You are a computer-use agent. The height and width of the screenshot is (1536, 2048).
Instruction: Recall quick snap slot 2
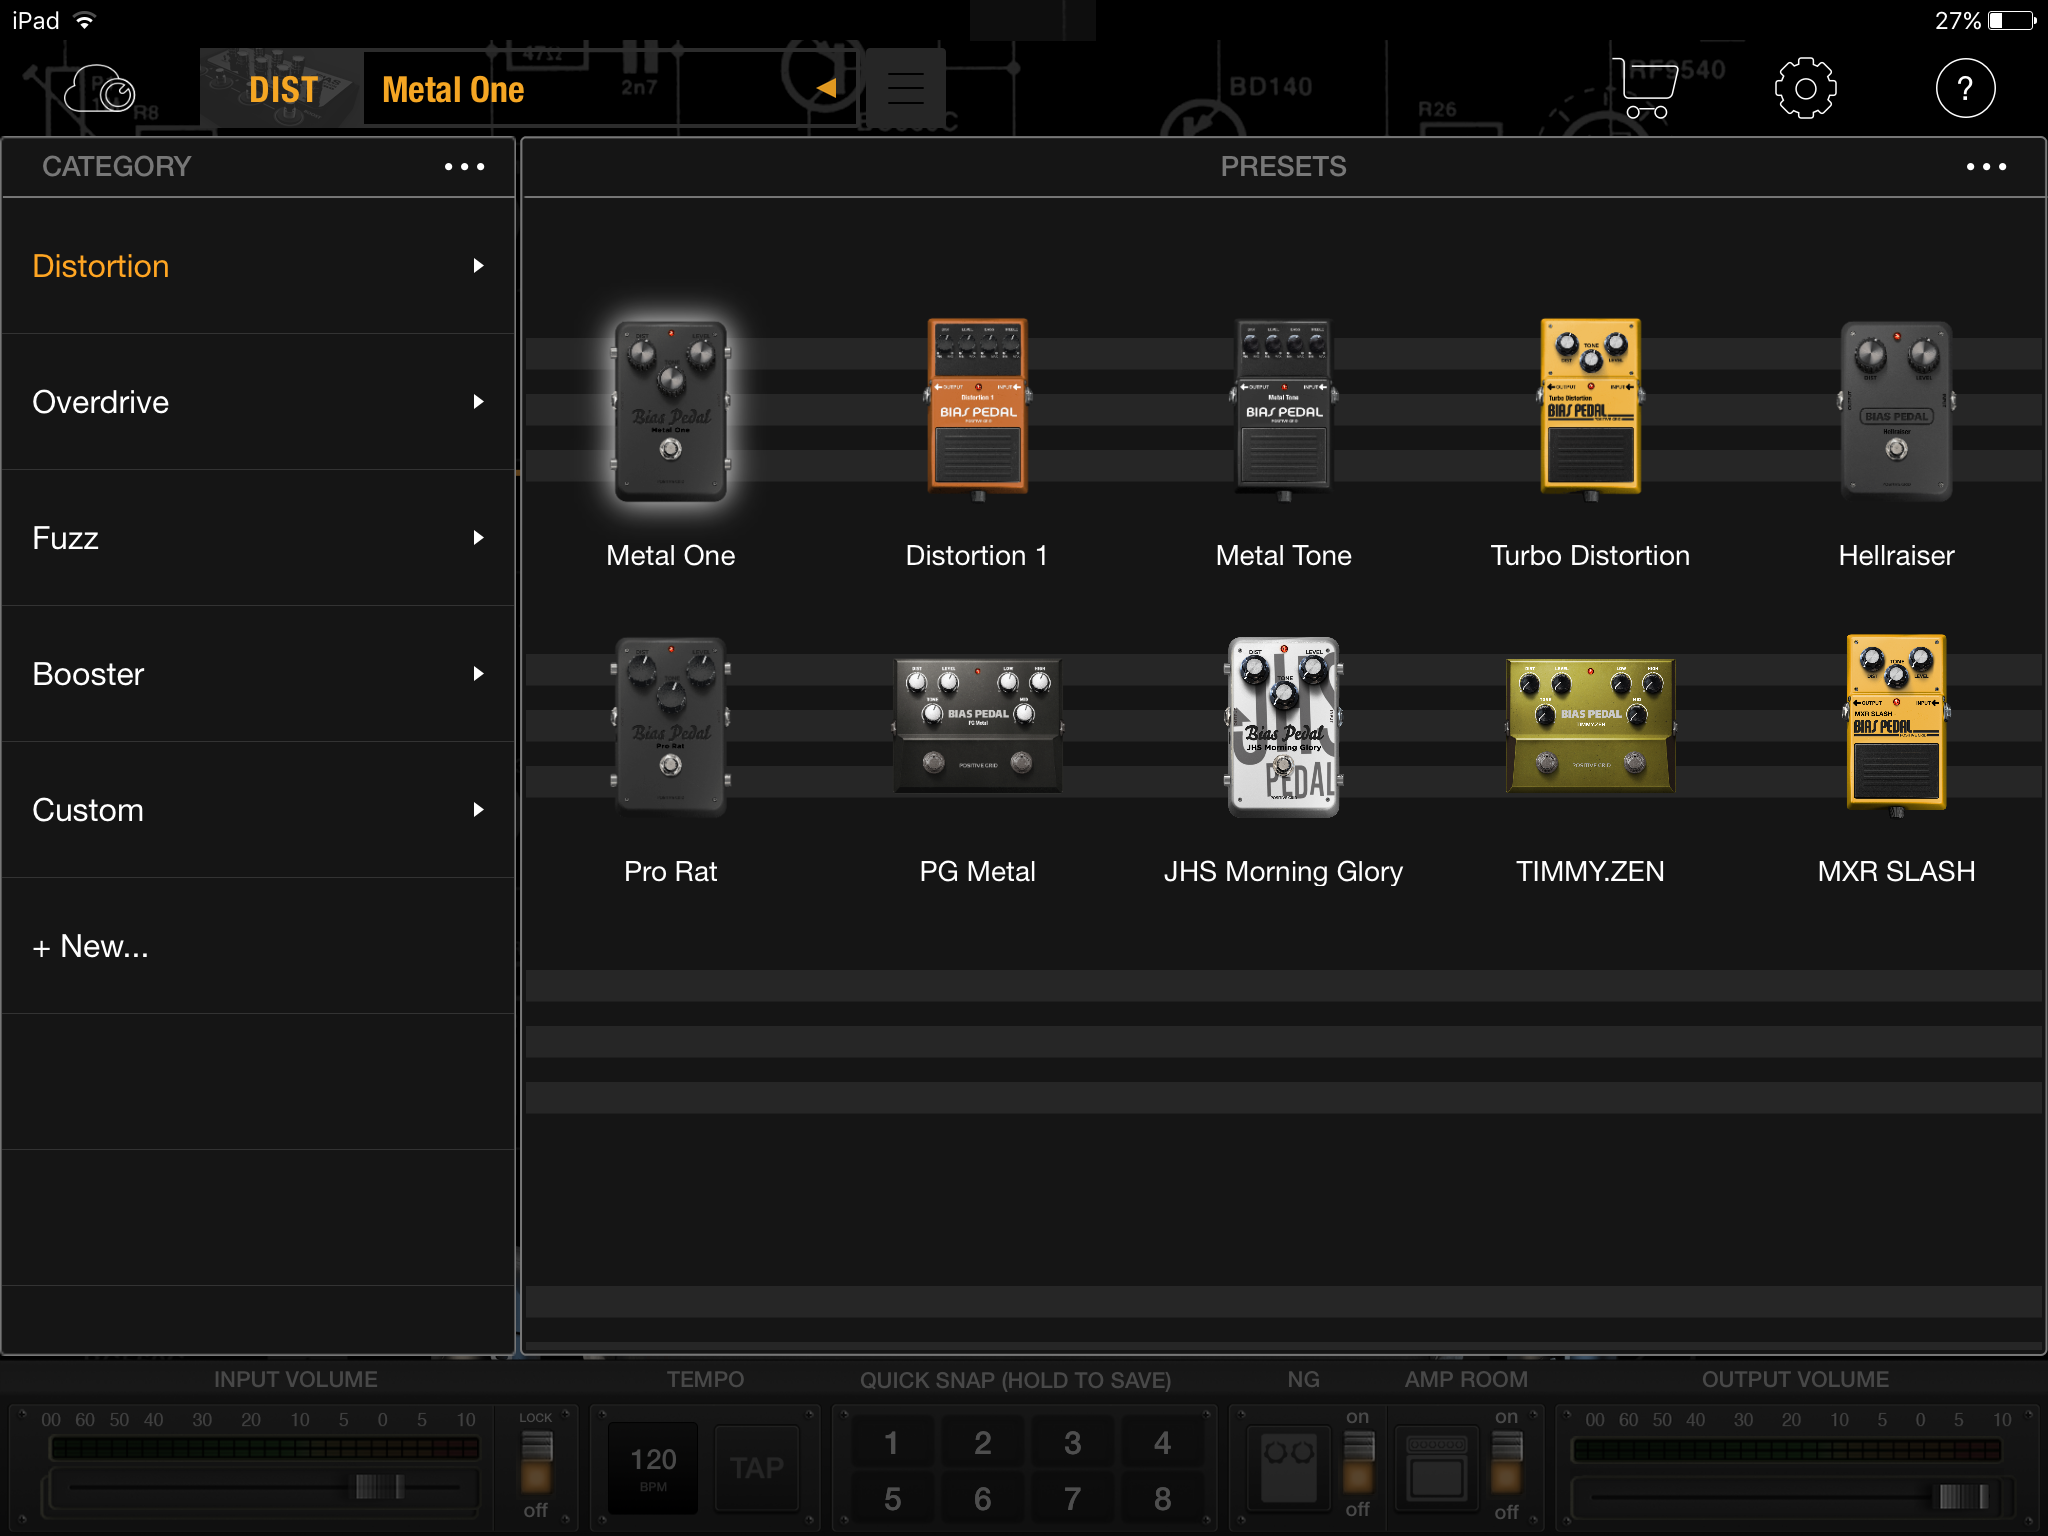pos(982,1443)
